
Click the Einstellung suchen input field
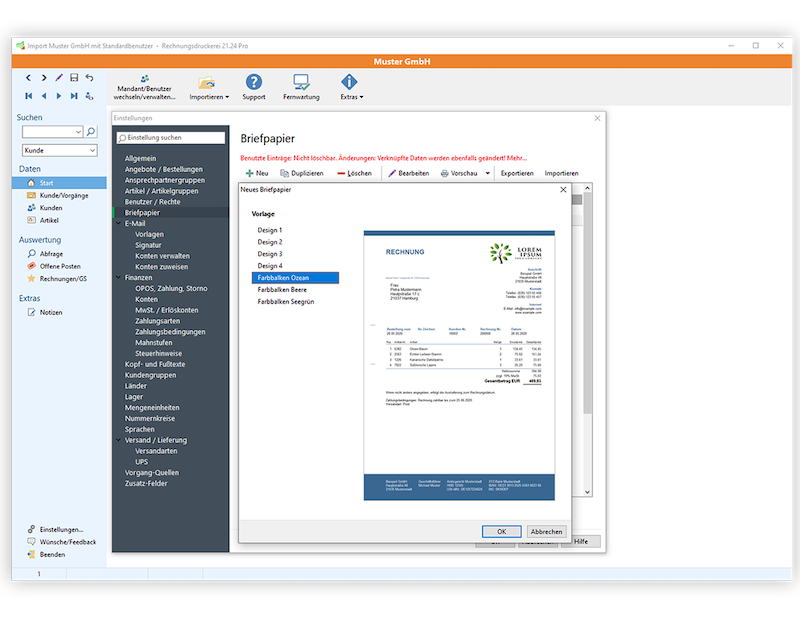(170, 138)
